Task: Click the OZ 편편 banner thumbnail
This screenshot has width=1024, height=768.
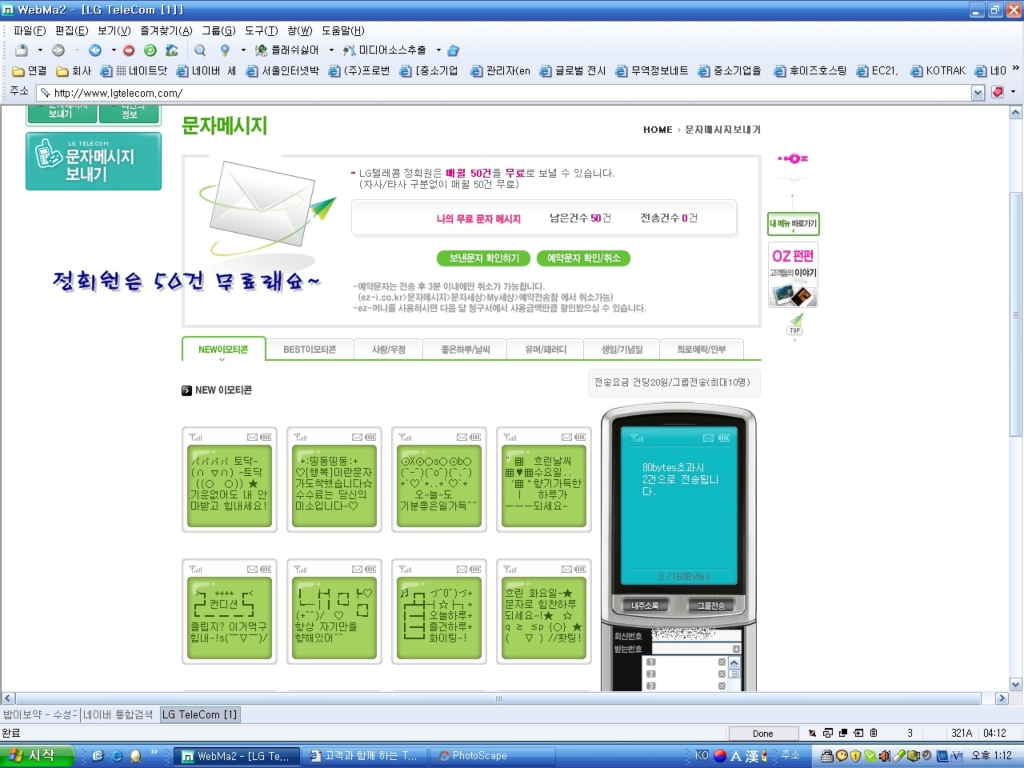Action: pyautogui.click(x=793, y=274)
